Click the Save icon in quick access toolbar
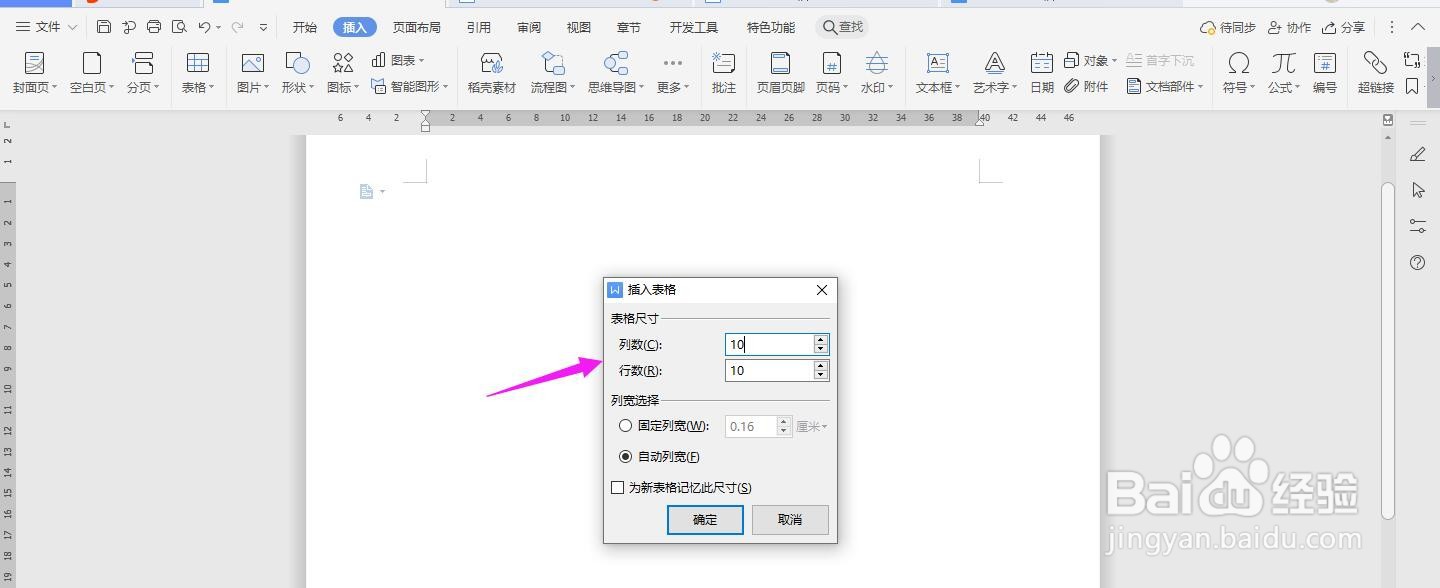Image resolution: width=1440 pixels, height=588 pixels. pos(104,27)
